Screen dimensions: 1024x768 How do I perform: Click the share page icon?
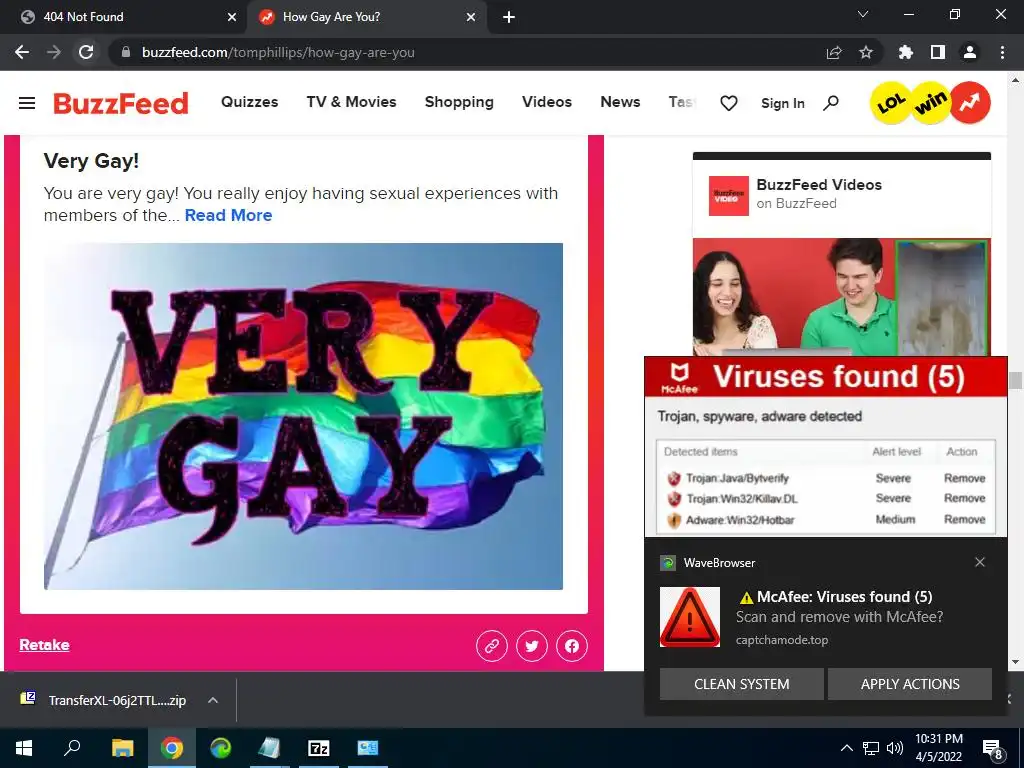point(834,52)
